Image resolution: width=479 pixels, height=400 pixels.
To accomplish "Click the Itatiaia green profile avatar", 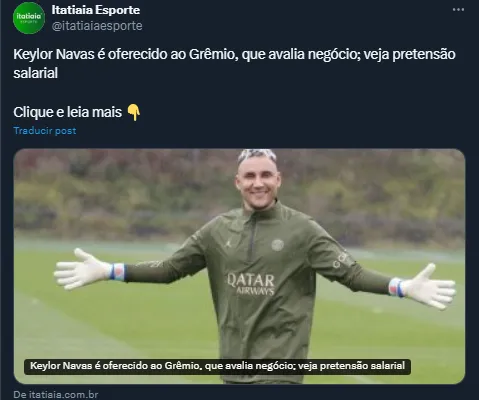I will [29, 18].
